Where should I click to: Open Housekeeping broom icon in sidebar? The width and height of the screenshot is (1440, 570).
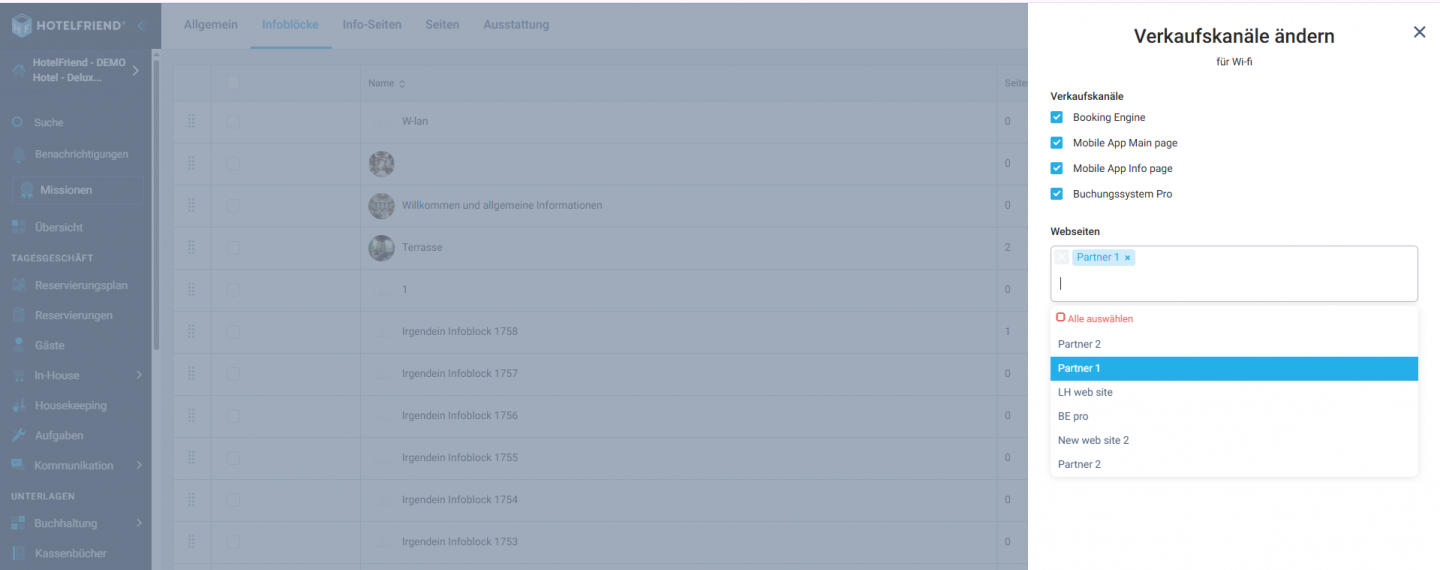point(18,405)
